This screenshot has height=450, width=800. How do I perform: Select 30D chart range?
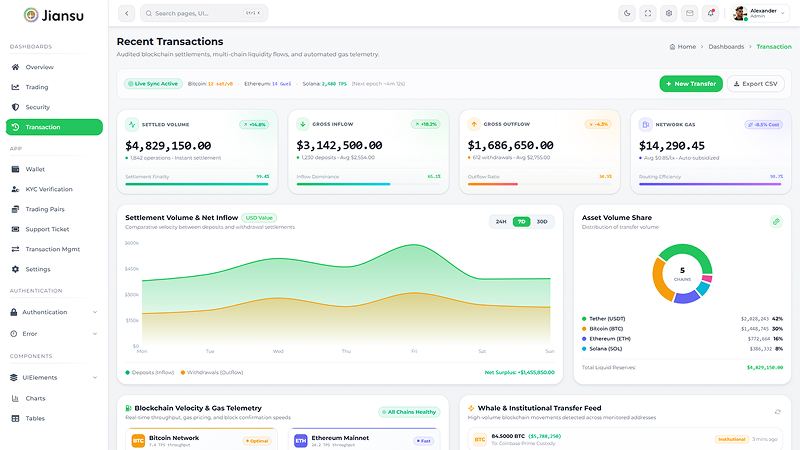click(542, 221)
